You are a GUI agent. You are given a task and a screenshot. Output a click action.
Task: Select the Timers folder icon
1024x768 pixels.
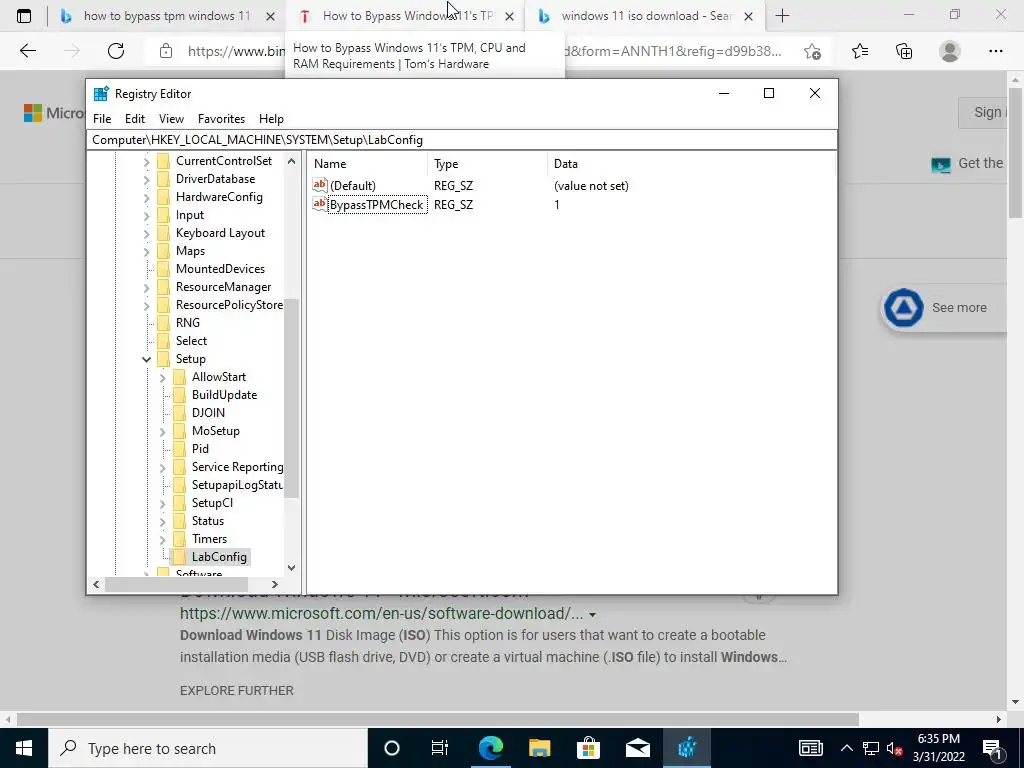pos(179,539)
